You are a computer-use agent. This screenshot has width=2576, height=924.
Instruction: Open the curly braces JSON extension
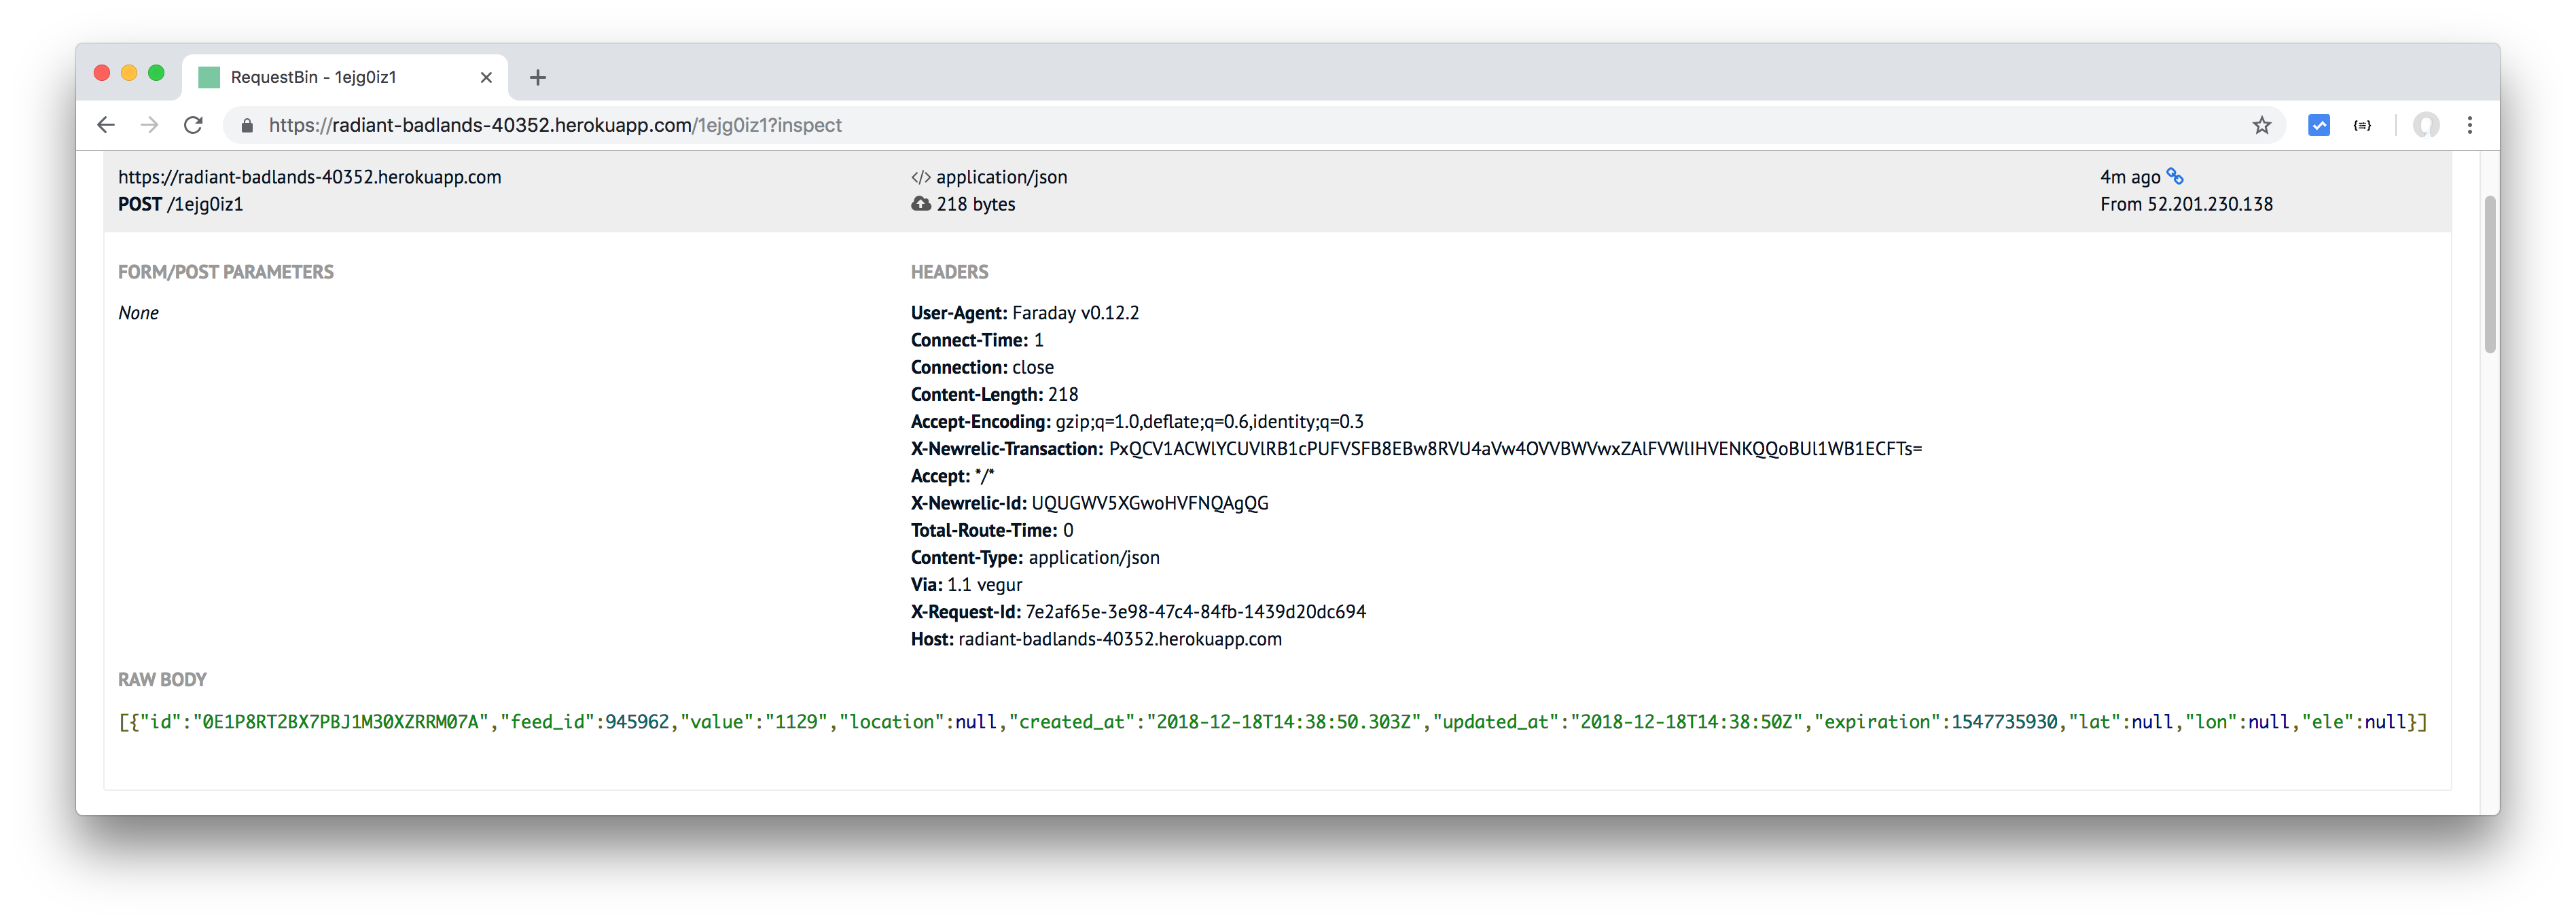click(2362, 125)
